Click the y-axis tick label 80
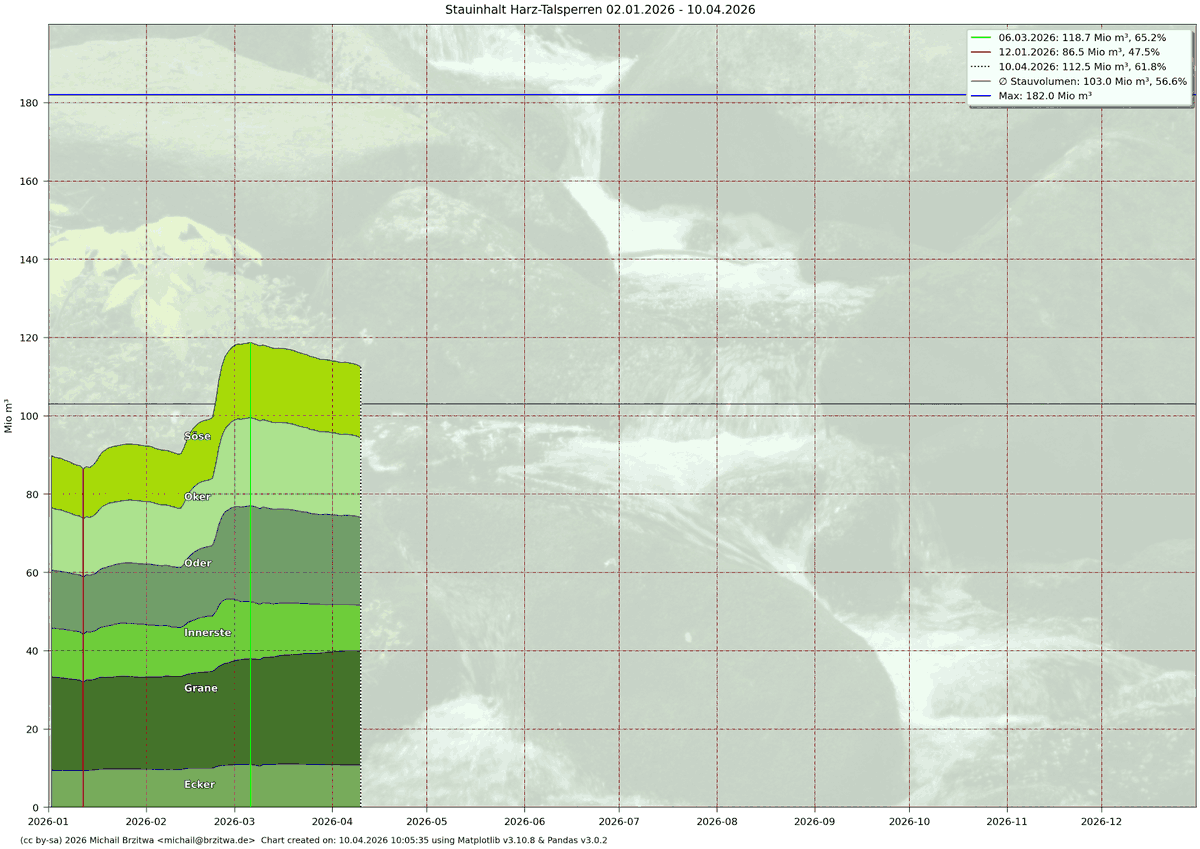The height and width of the screenshot is (849, 1200). [33, 494]
